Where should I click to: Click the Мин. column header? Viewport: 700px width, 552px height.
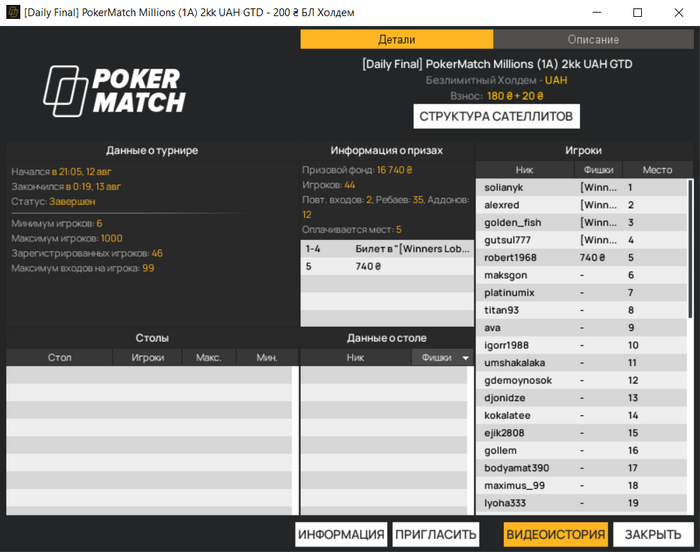pyautogui.click(x=267, y=357)
